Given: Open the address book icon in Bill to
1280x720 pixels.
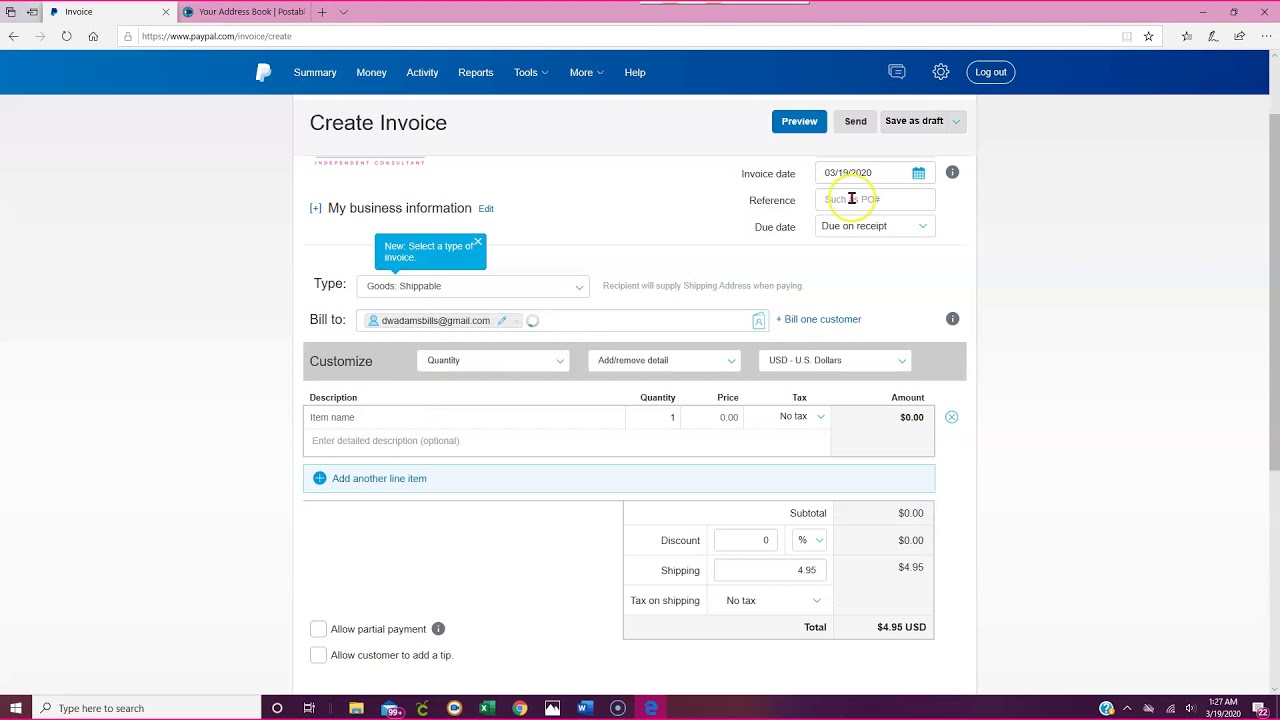Looking at the screenshot, I should point(758,321).
